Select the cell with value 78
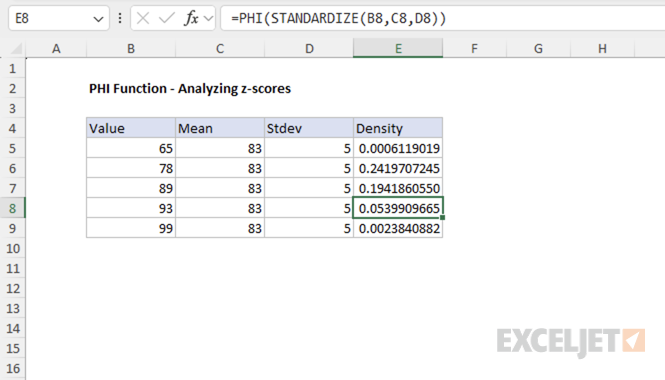 pos(131,168)
